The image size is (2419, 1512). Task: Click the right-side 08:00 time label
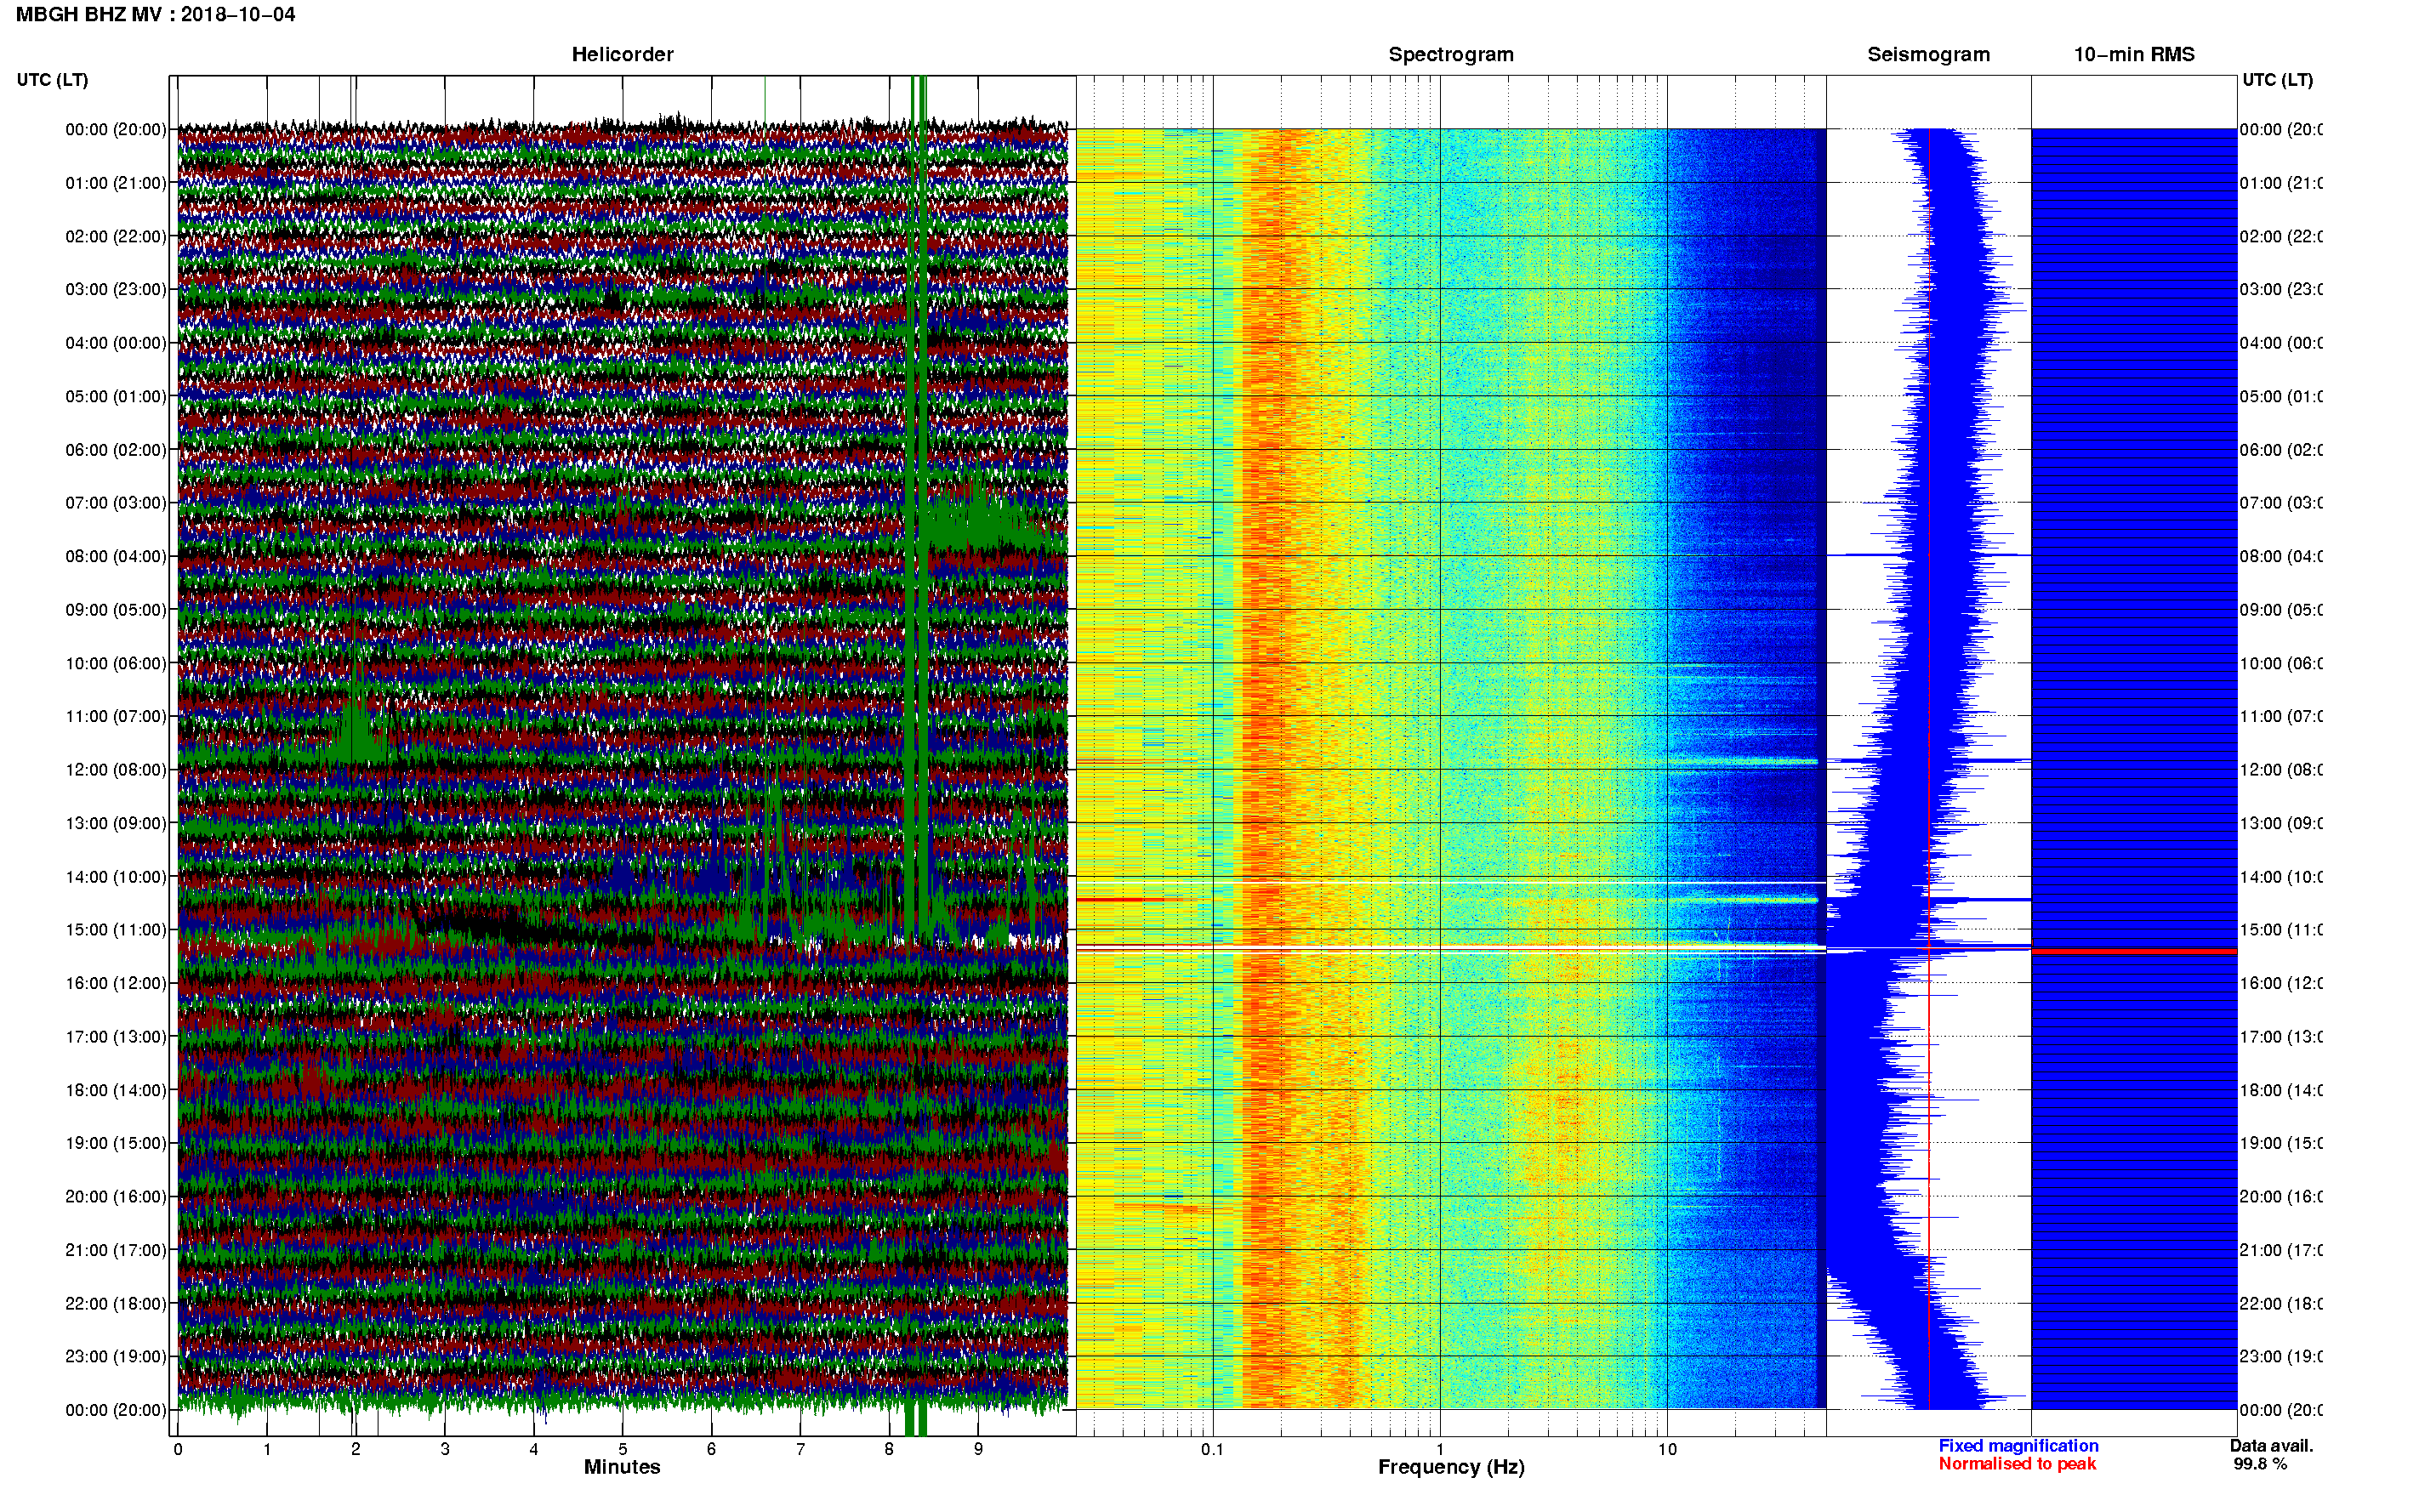(x=2281, y=556)
